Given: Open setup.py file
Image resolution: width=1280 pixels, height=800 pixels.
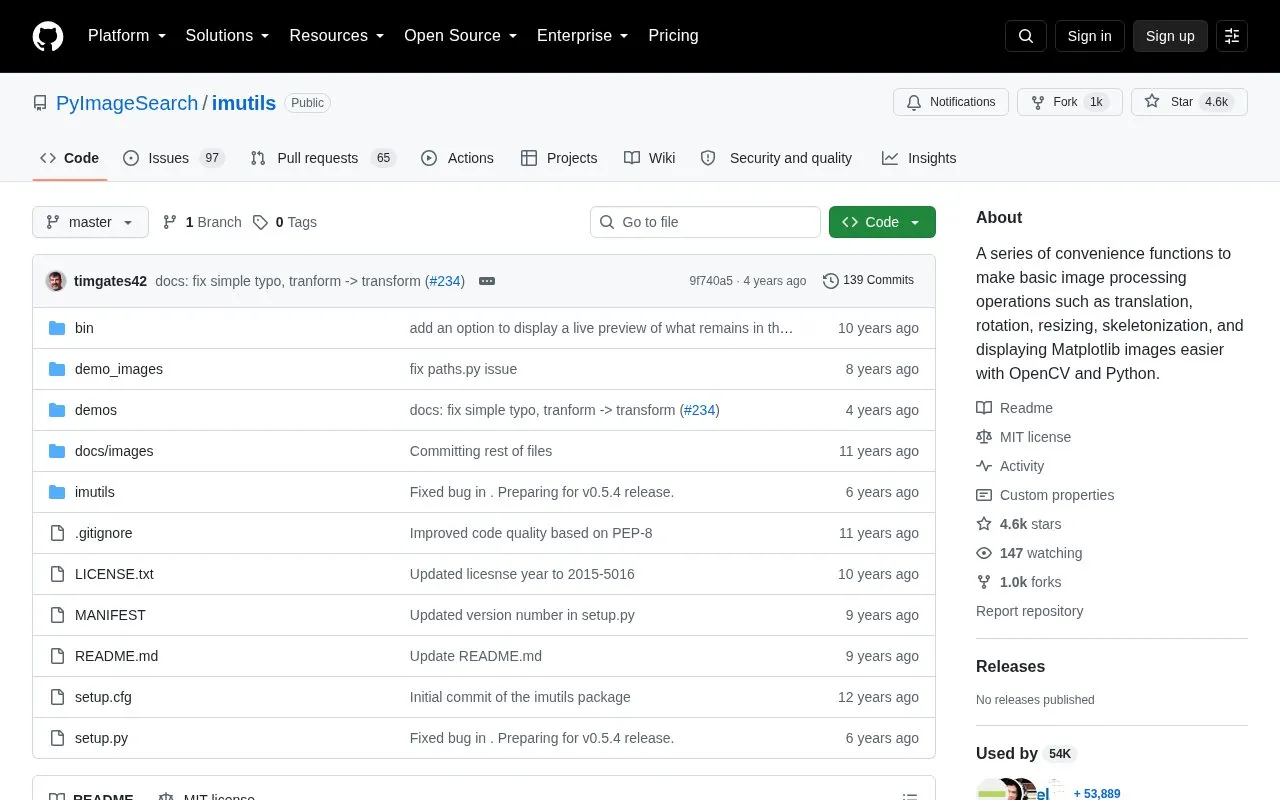Looking at the screenshot, I should (x=101, y=738).
